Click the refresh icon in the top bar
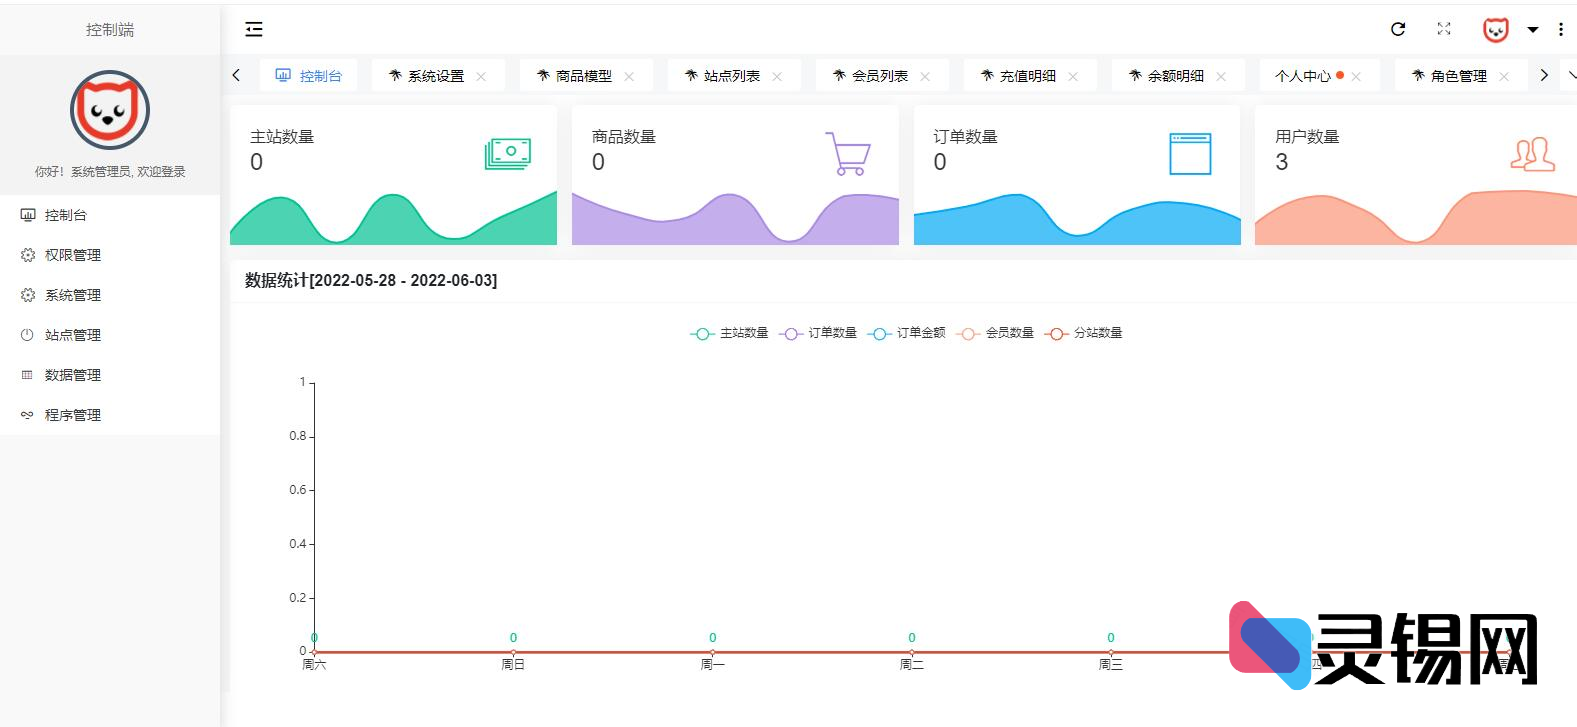The height and width of the screenshot is (727, 1577). click(x=1398, y=30)
